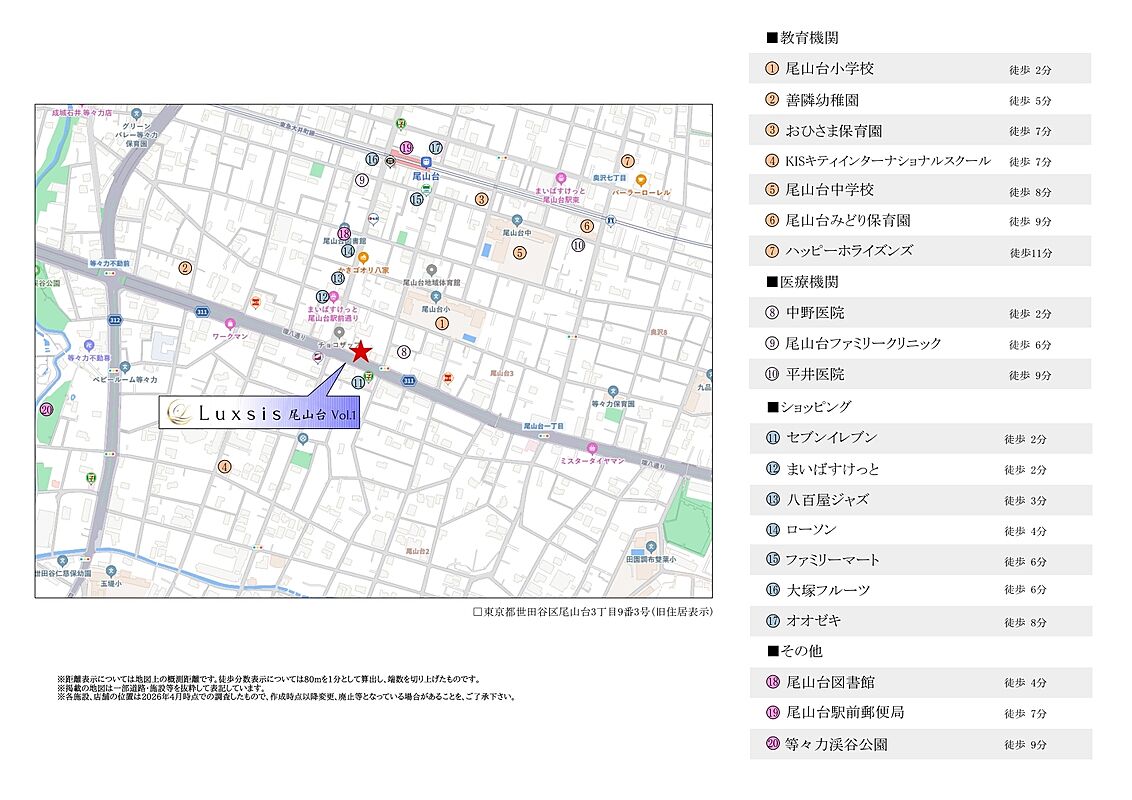Select the 尾山台小学校 legend entry

(829, 69)
